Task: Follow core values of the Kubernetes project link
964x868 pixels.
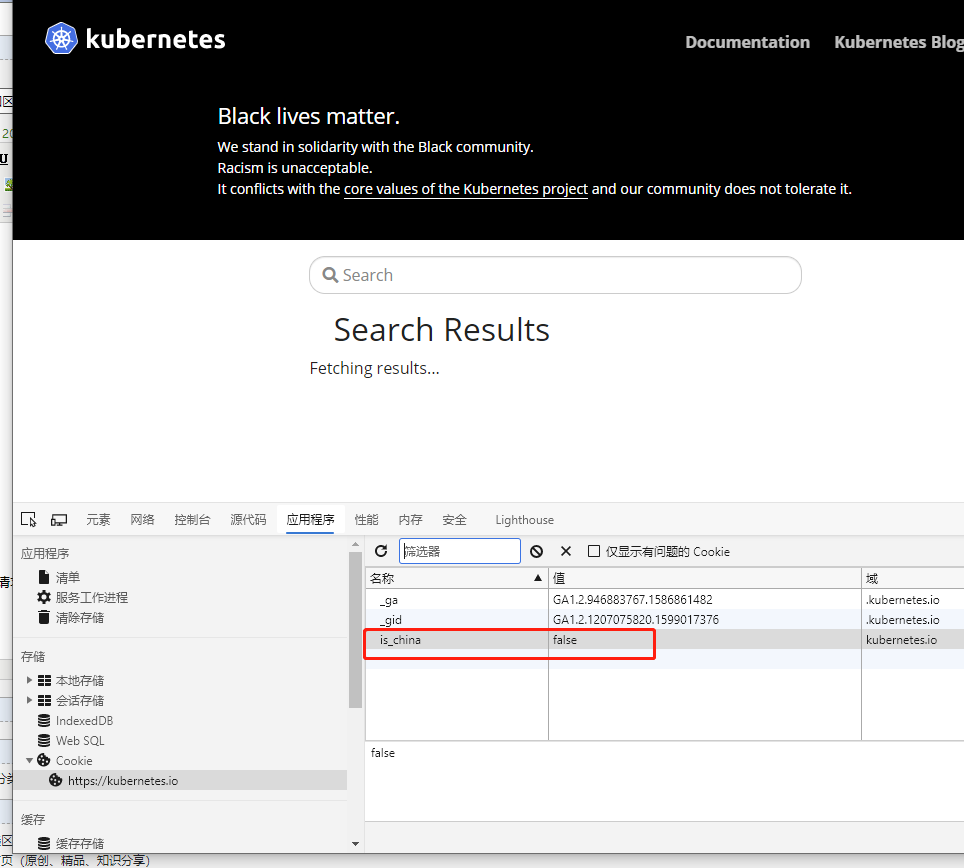Action: click(465, 189)
